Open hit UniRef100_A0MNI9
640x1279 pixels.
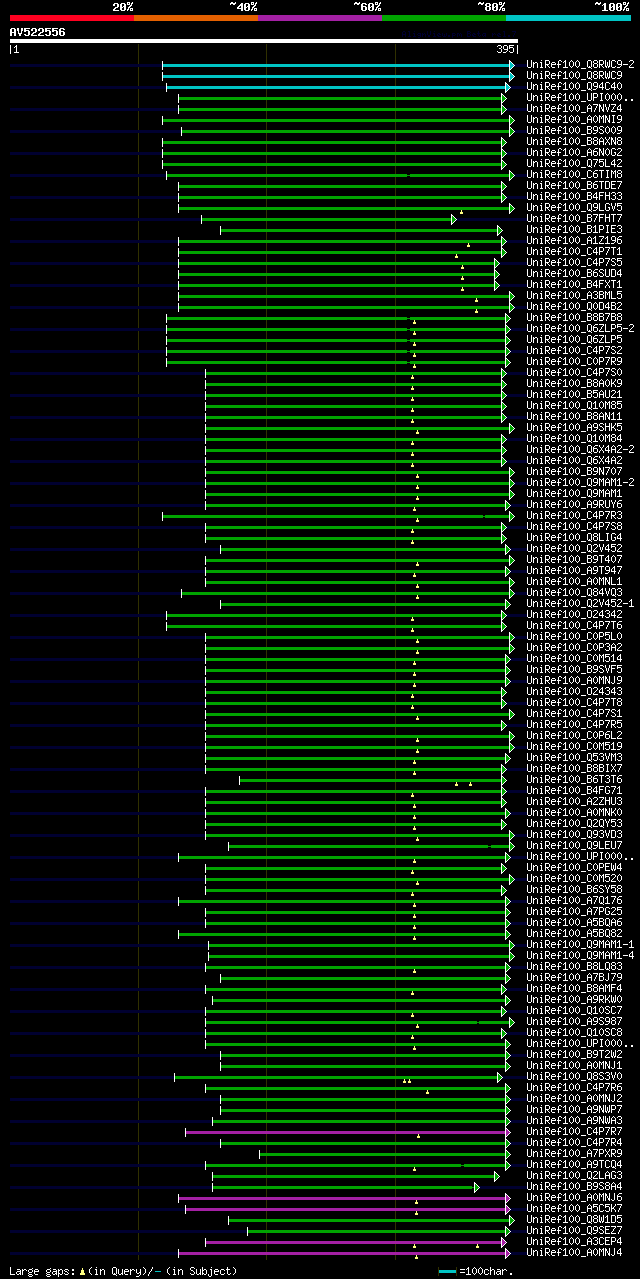click(575, 119)
